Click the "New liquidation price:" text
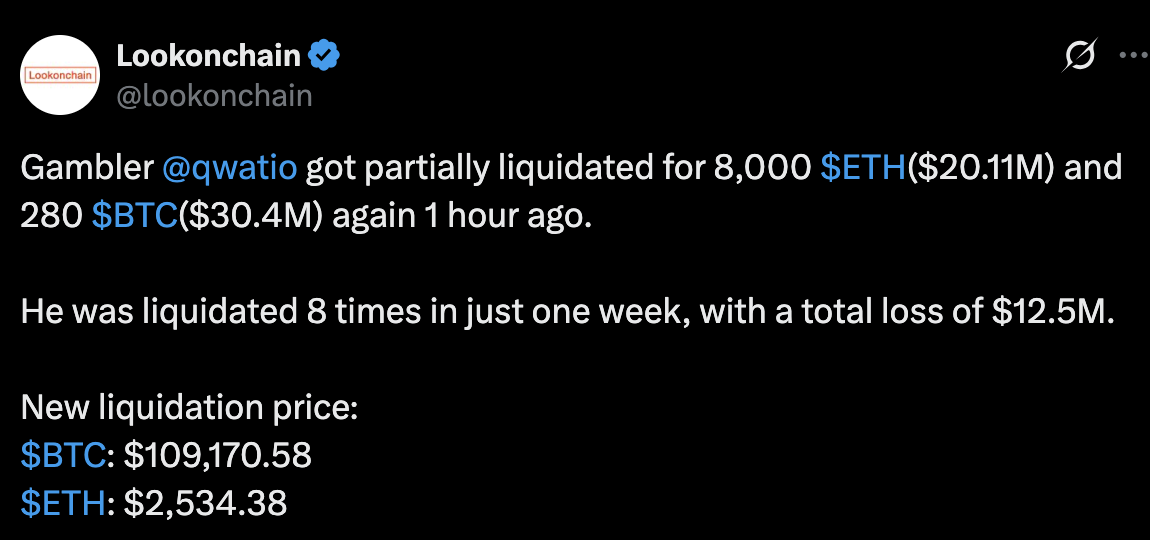This screenshot has height=540, width=1150. pos(189,408)
